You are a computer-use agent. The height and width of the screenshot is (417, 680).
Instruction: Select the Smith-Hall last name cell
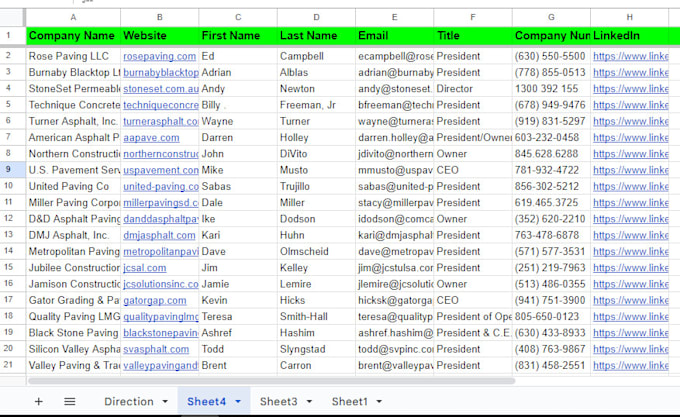click(316, 317)
